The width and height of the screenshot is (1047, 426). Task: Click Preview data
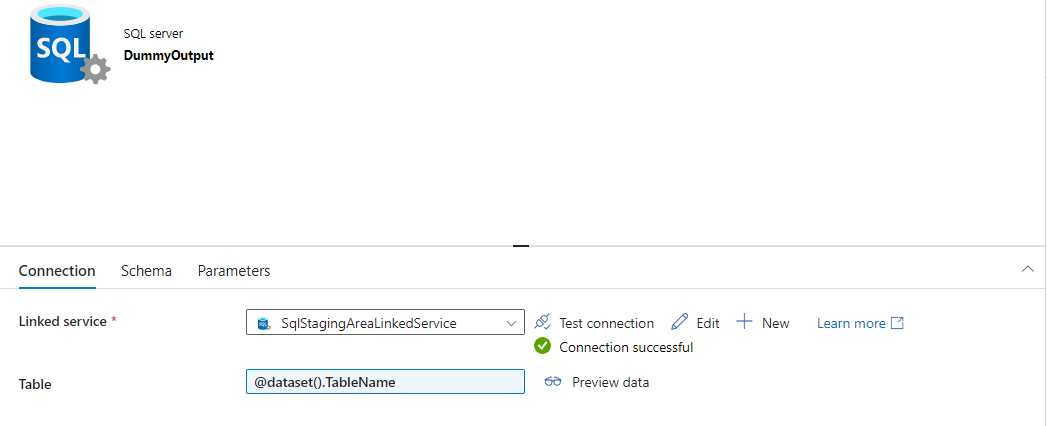point(597,382)
